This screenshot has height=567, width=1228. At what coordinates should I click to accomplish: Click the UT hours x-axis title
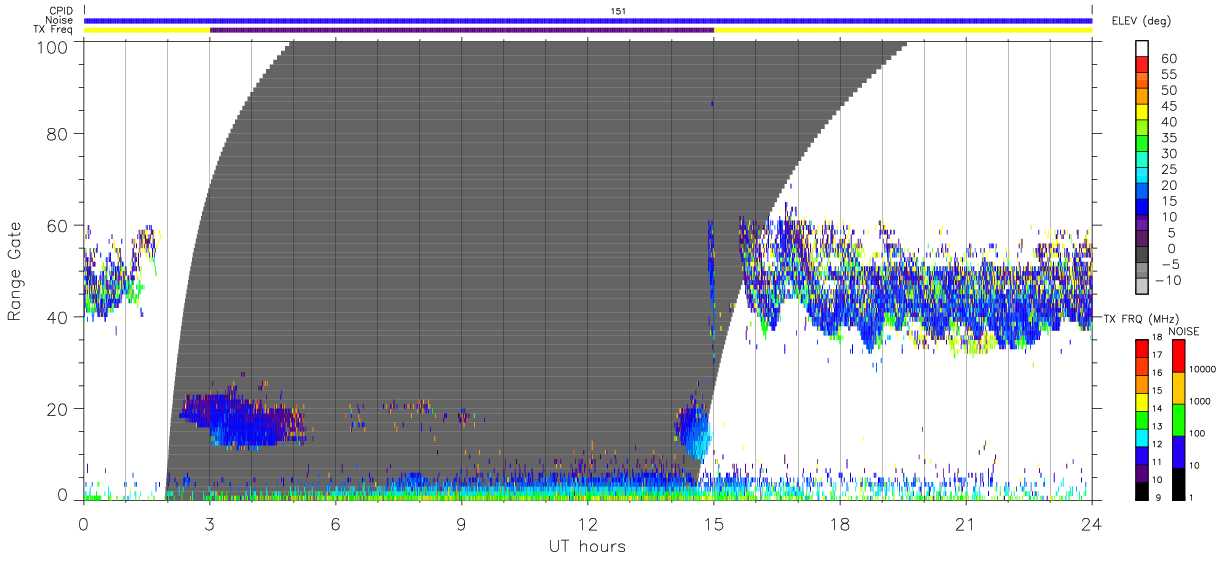(x=587, y=546)
